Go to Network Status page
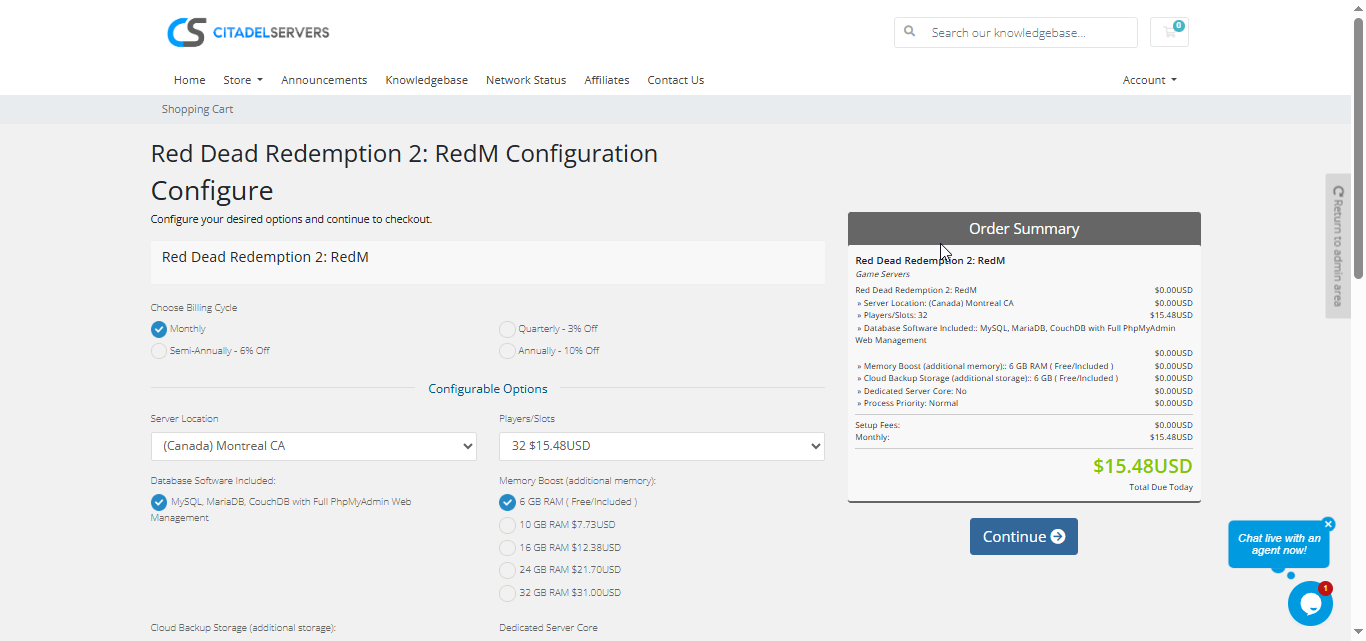Image resolution: width=1366 pixels, height=641 pixels. tap(525, 80)
